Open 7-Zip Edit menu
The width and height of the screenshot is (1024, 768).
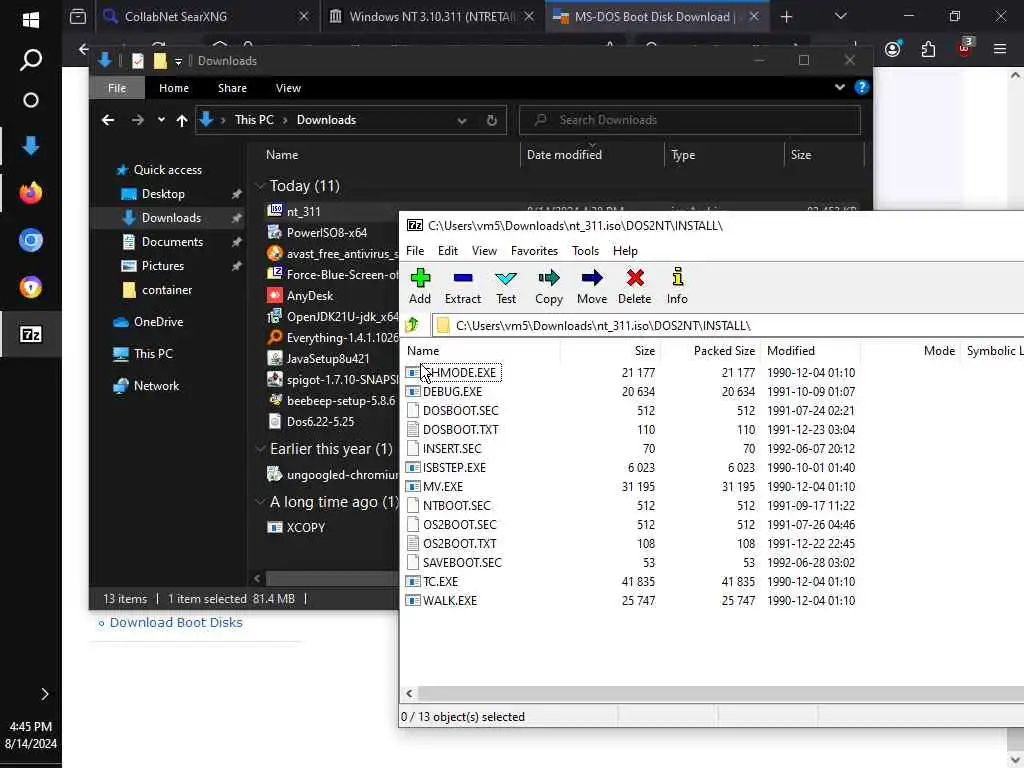(x=447, y=251)
